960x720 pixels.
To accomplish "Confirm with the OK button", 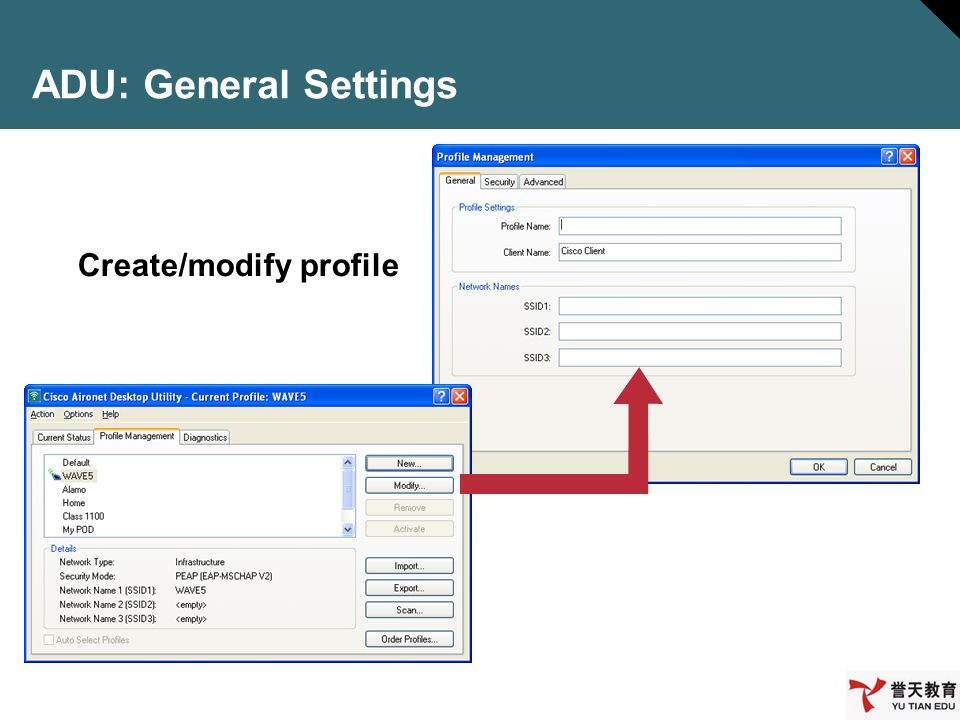I will click(x=819, y=467).
